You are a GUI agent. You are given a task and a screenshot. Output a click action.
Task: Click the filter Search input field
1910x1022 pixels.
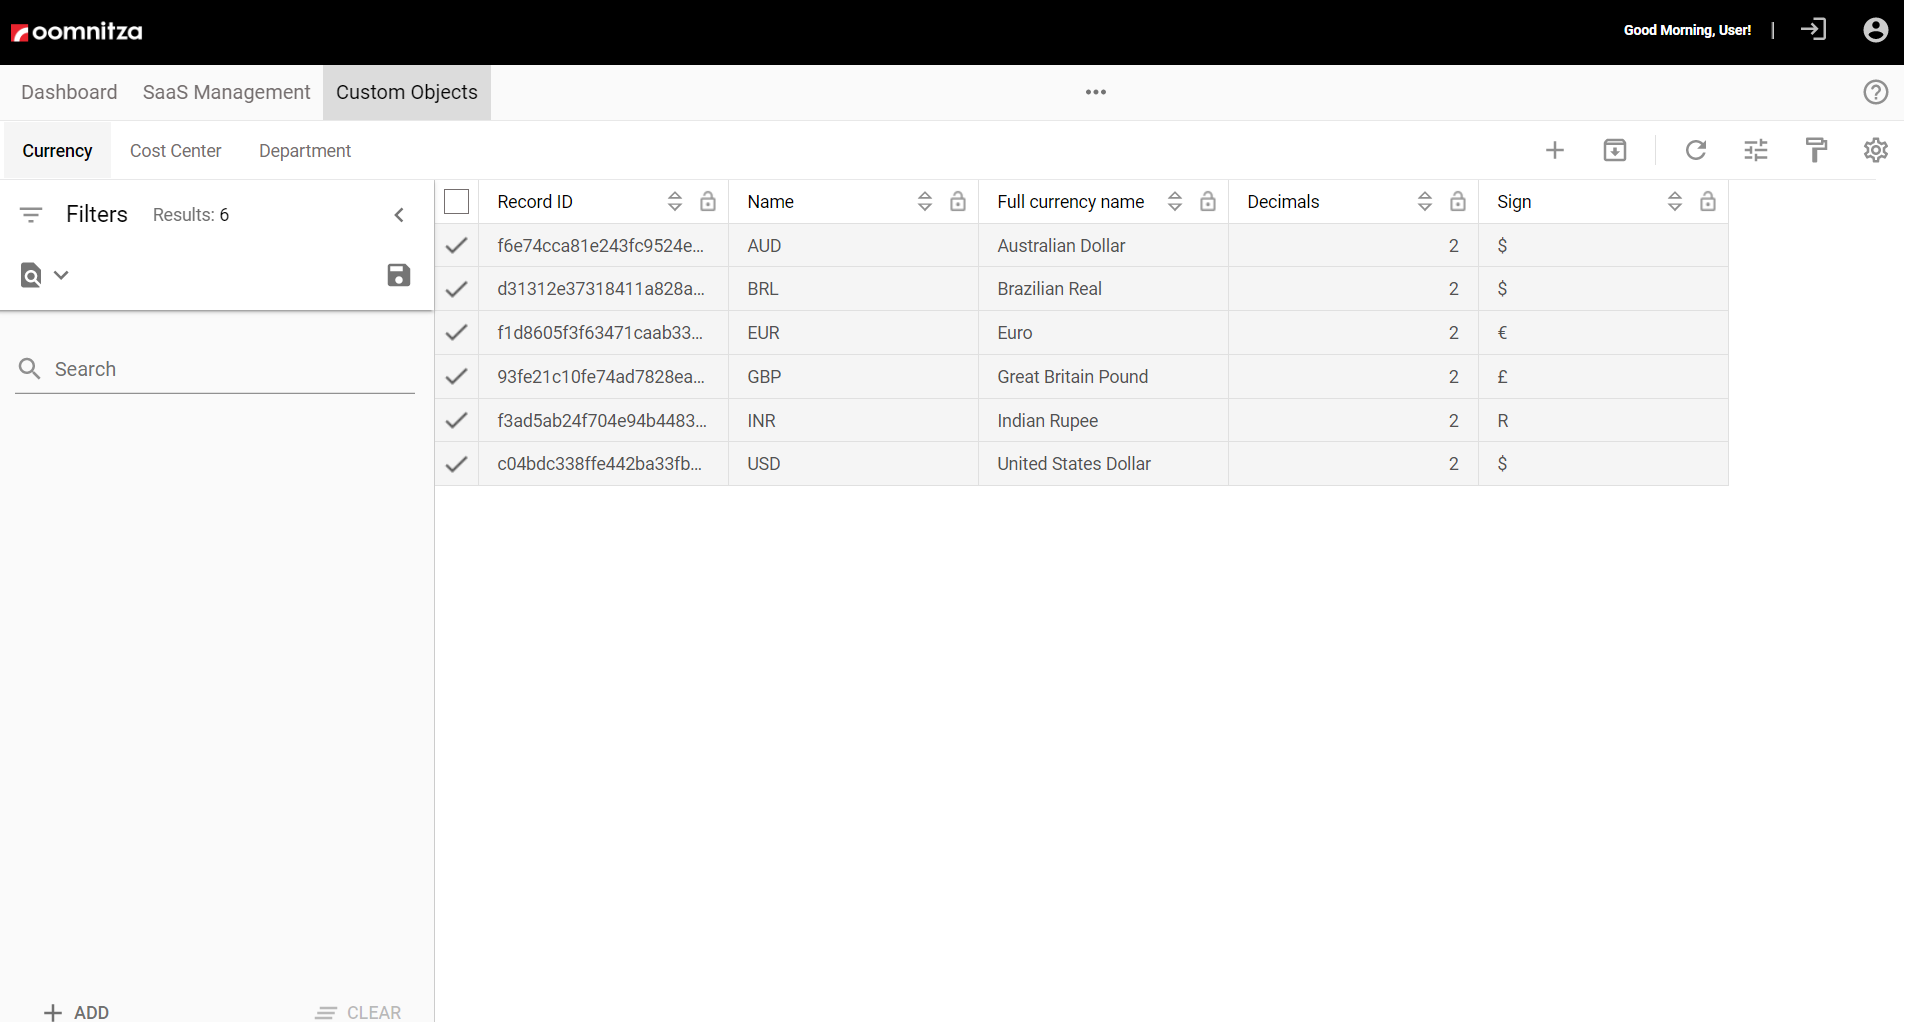click(x=230, y=369)
